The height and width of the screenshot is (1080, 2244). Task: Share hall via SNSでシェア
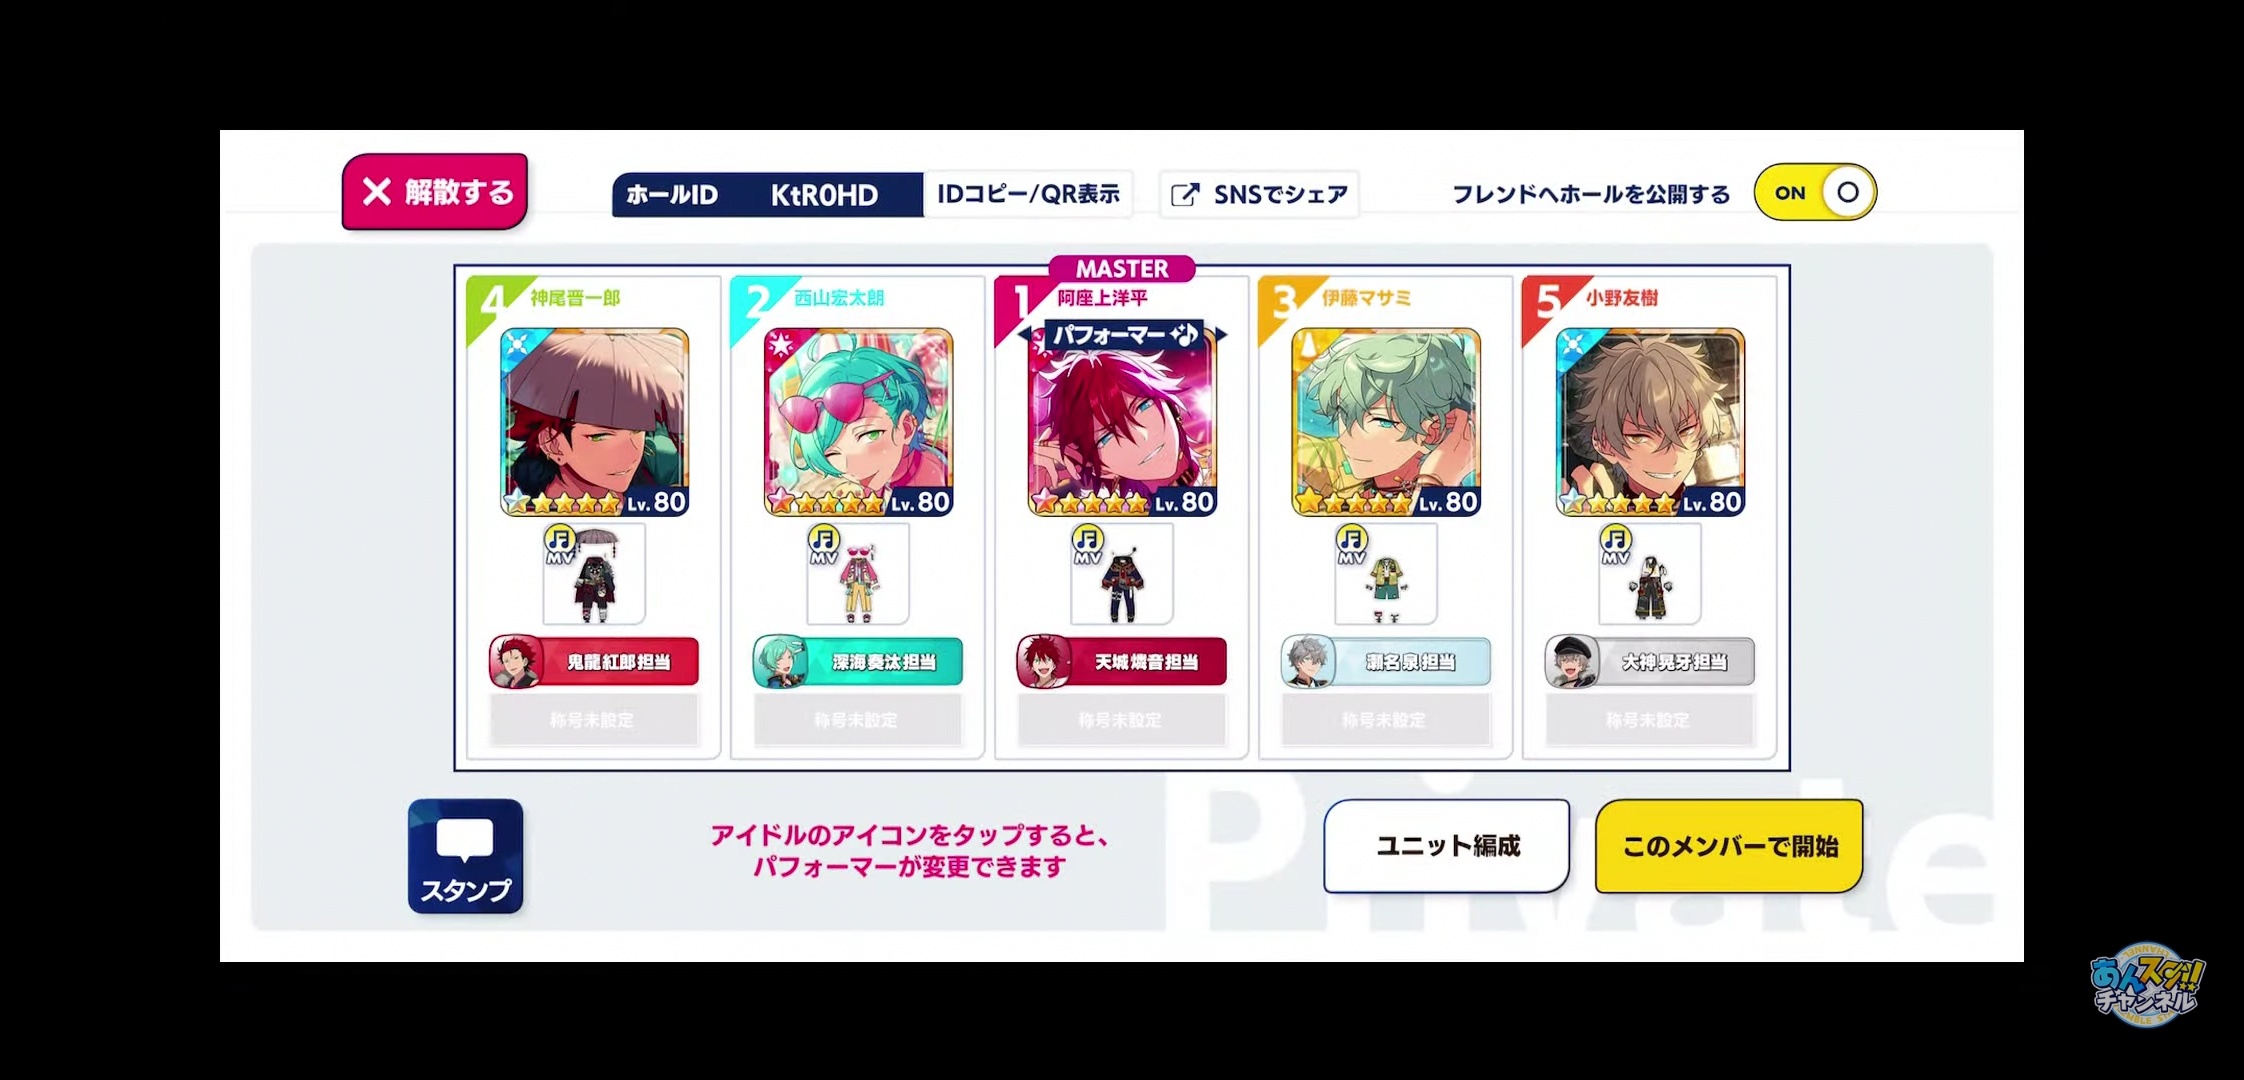pos(1259,194)
